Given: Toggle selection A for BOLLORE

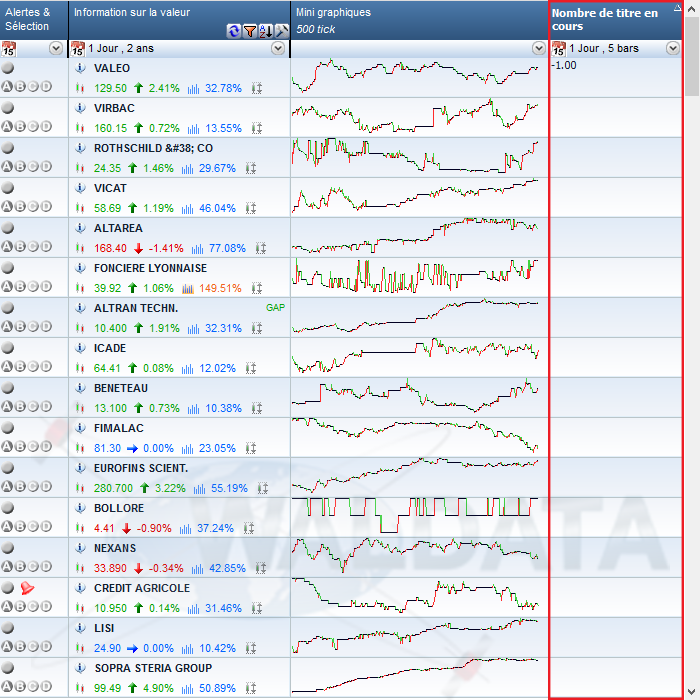Looking at the screenshot, I should (x=7, y=526).
